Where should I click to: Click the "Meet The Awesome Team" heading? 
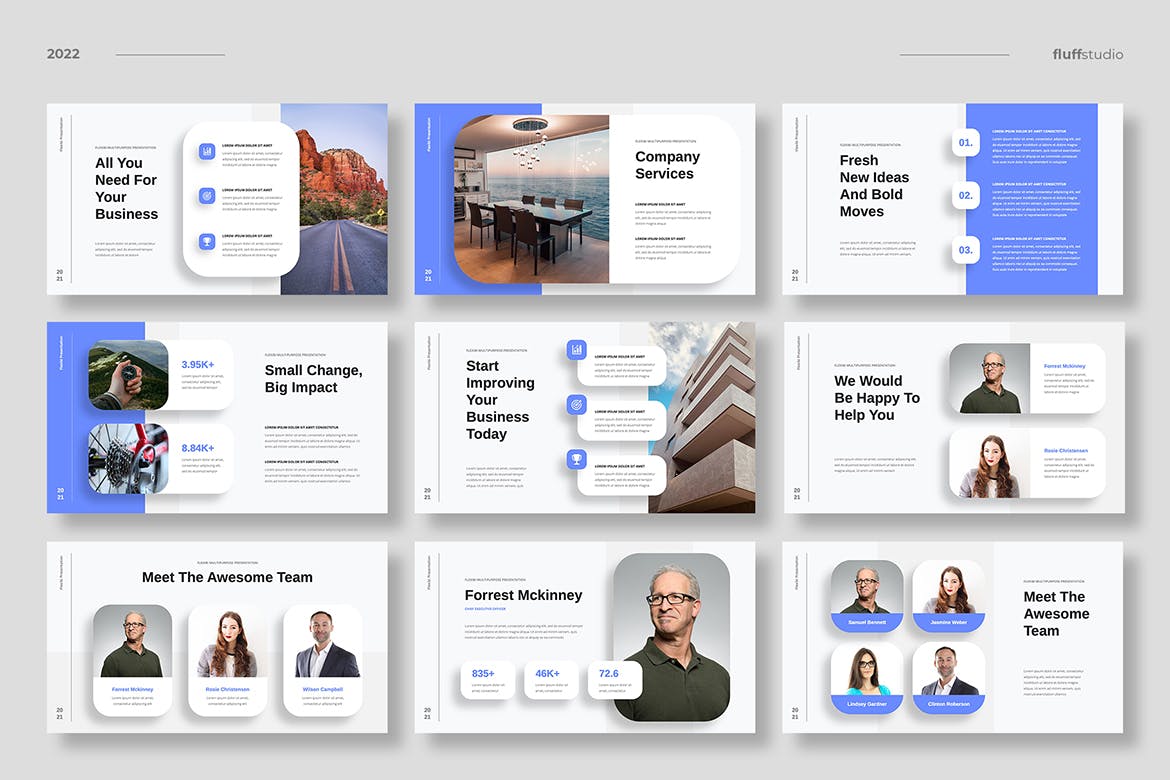point(228,577)
